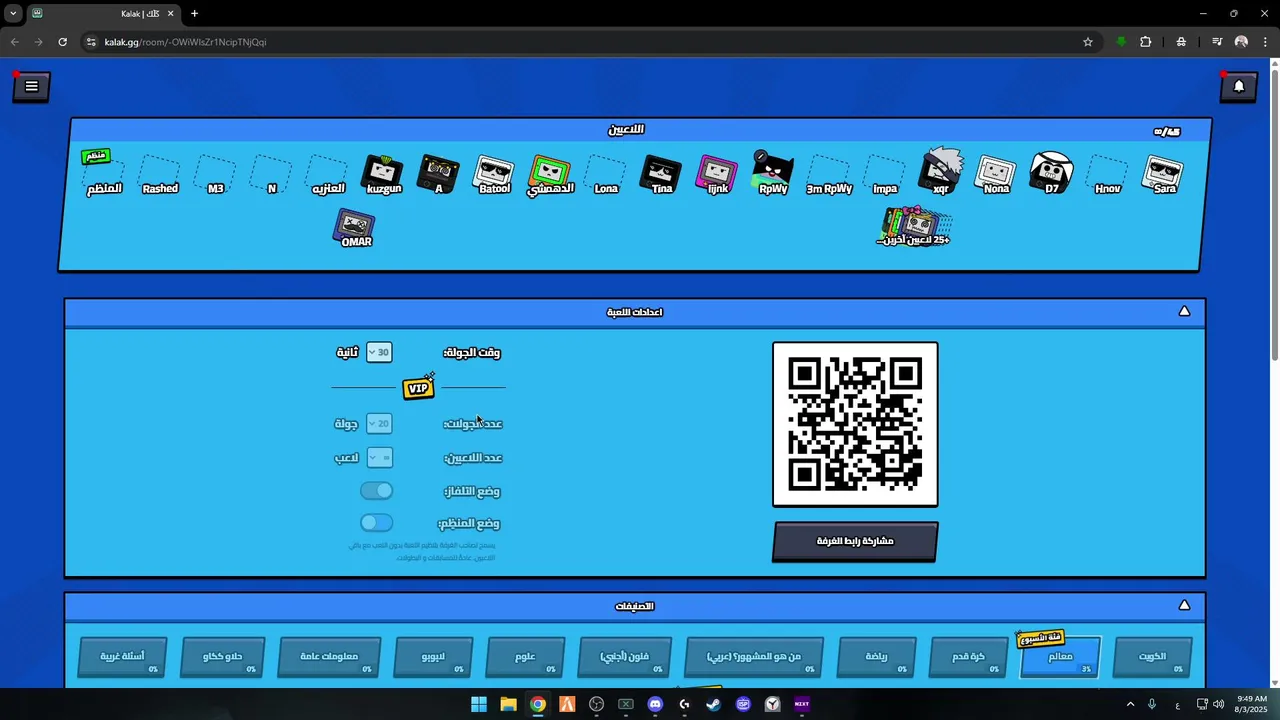Show the 25+ other players stack
The height and width of the screenshot is (720, 1280).
[914, 226]
